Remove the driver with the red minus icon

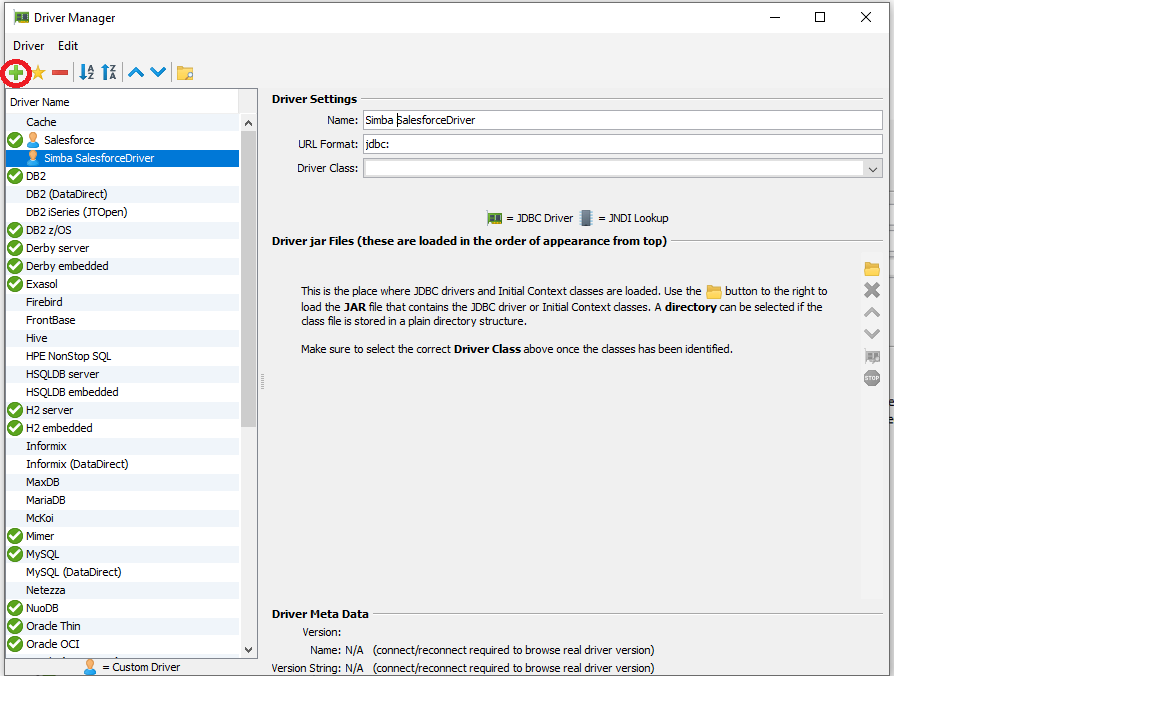click(59, 72)
